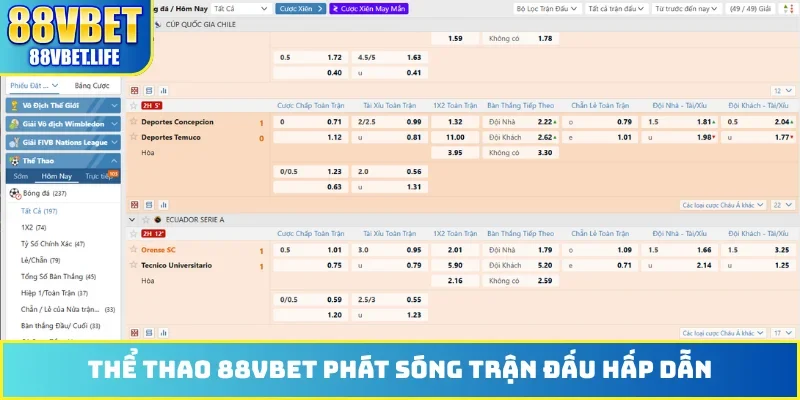This screenshot has height=400, width=800.
Task: Click red grid icon below Deportes Temuco match
Action: tap(134, 205)
